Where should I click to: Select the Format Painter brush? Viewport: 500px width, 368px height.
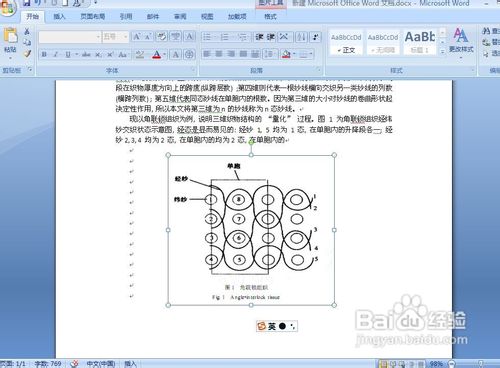tap(27, 53)
